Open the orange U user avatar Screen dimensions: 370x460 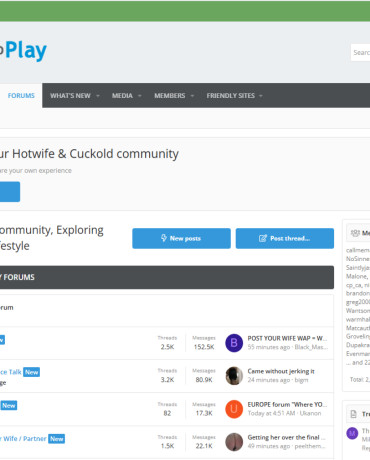pyautogui.click(x=234, y=409)
